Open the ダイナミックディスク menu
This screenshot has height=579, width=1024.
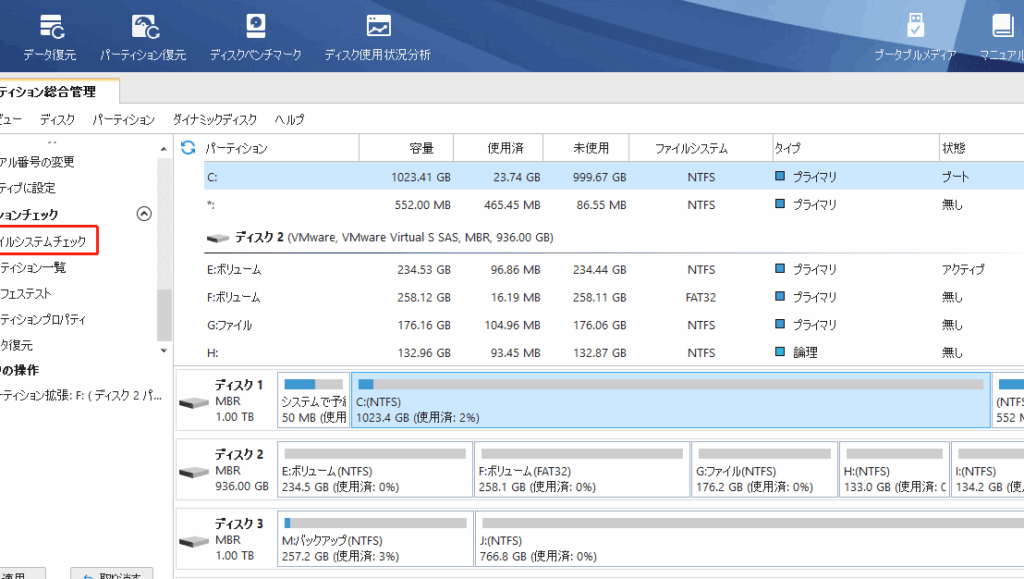[214, 119]
